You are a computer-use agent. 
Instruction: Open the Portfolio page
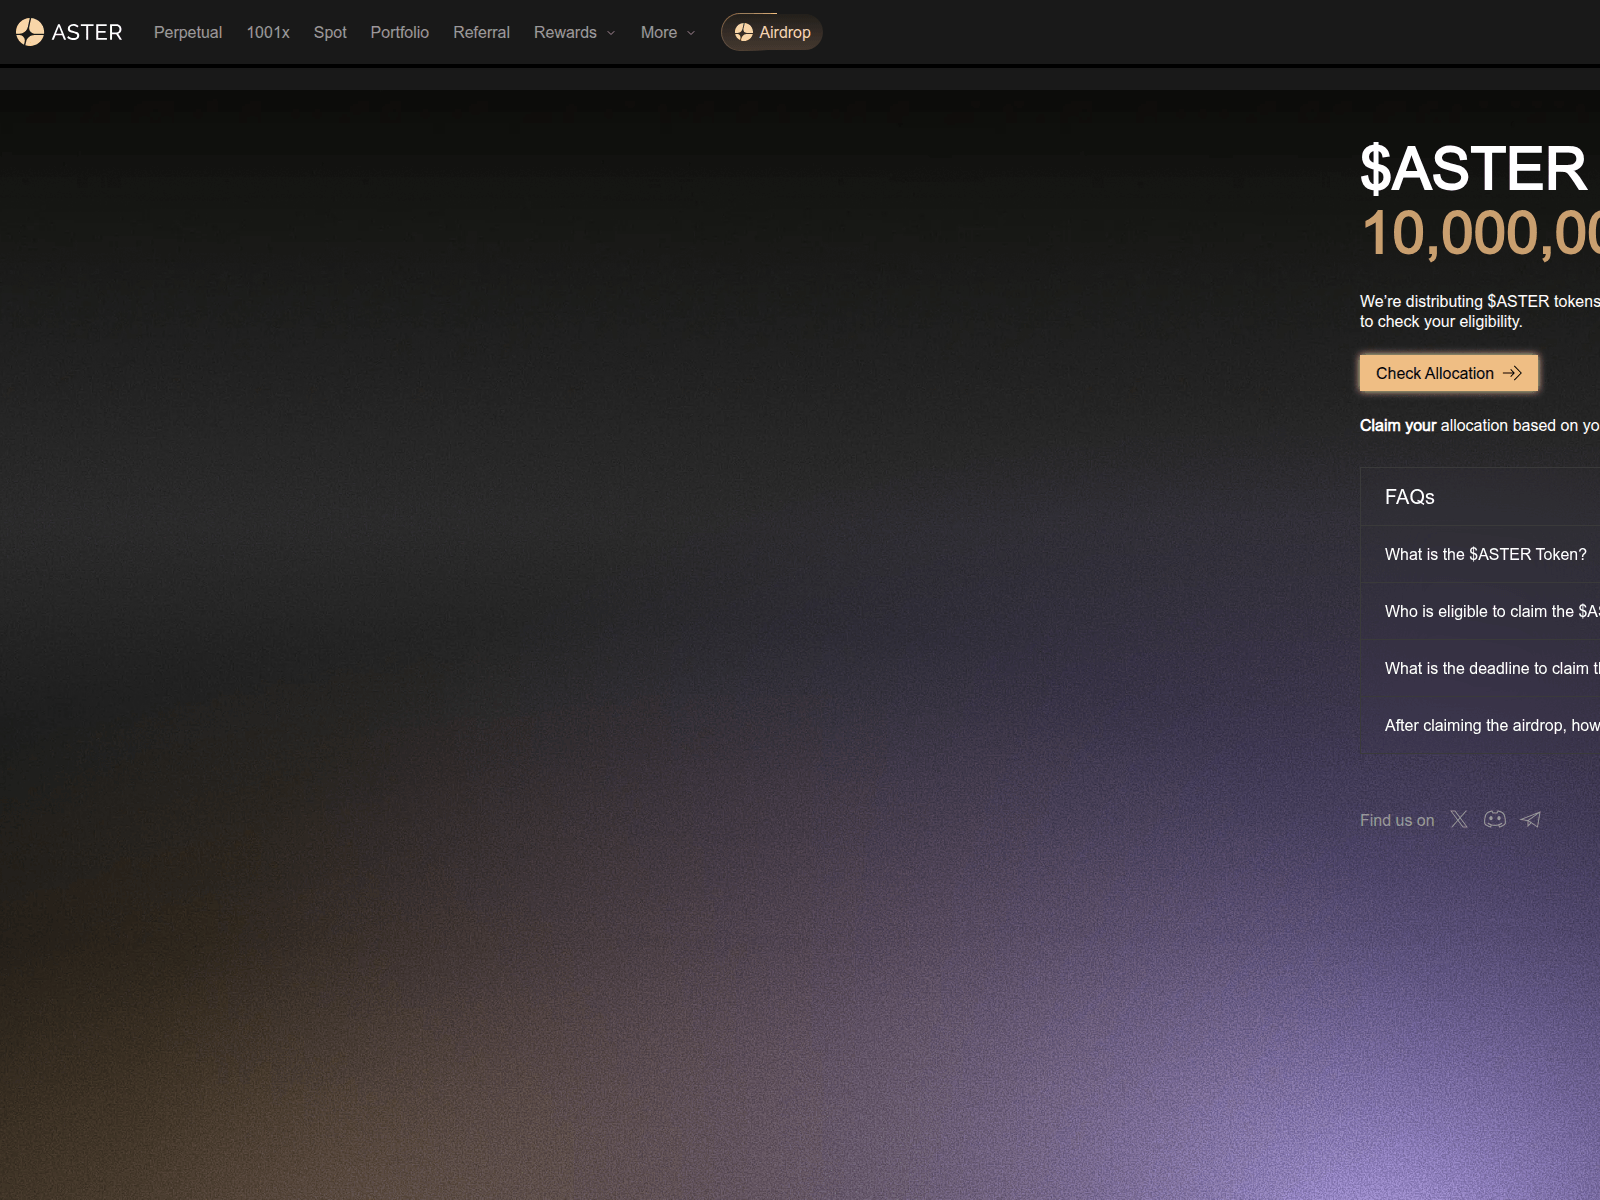(399, 32)
